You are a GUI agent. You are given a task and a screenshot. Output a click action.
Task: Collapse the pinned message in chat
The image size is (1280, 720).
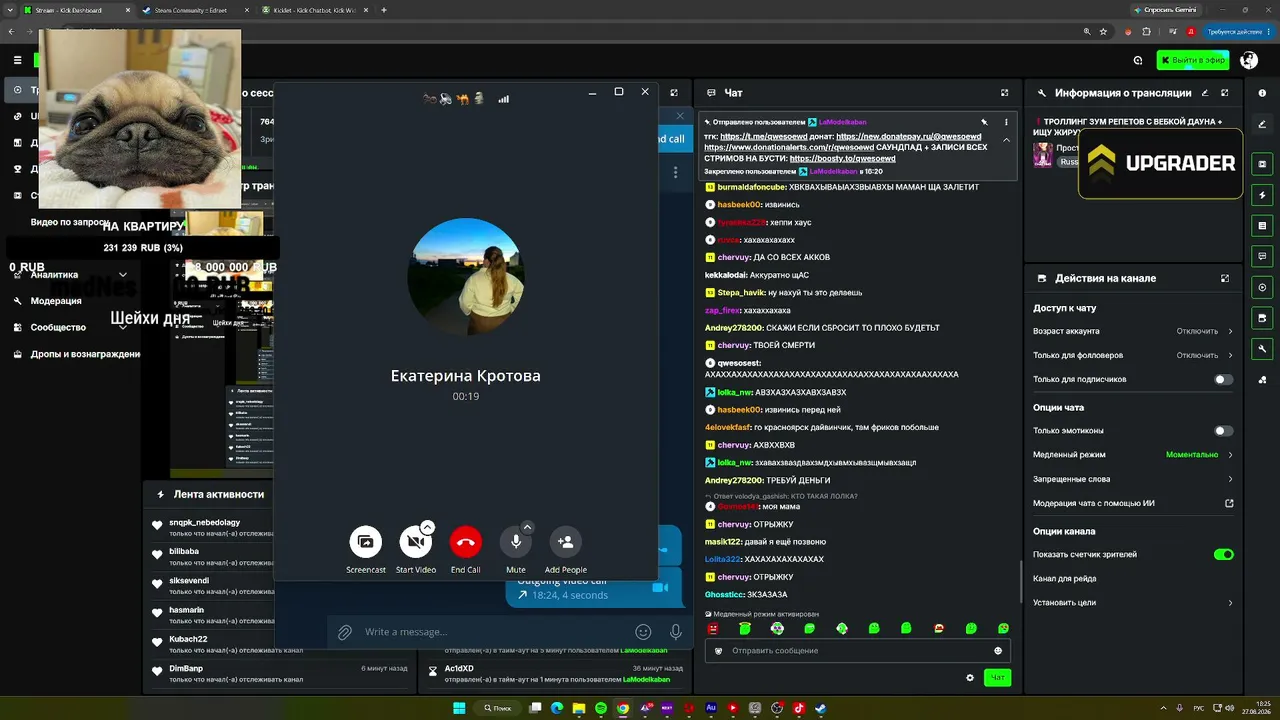(1006, 140)
